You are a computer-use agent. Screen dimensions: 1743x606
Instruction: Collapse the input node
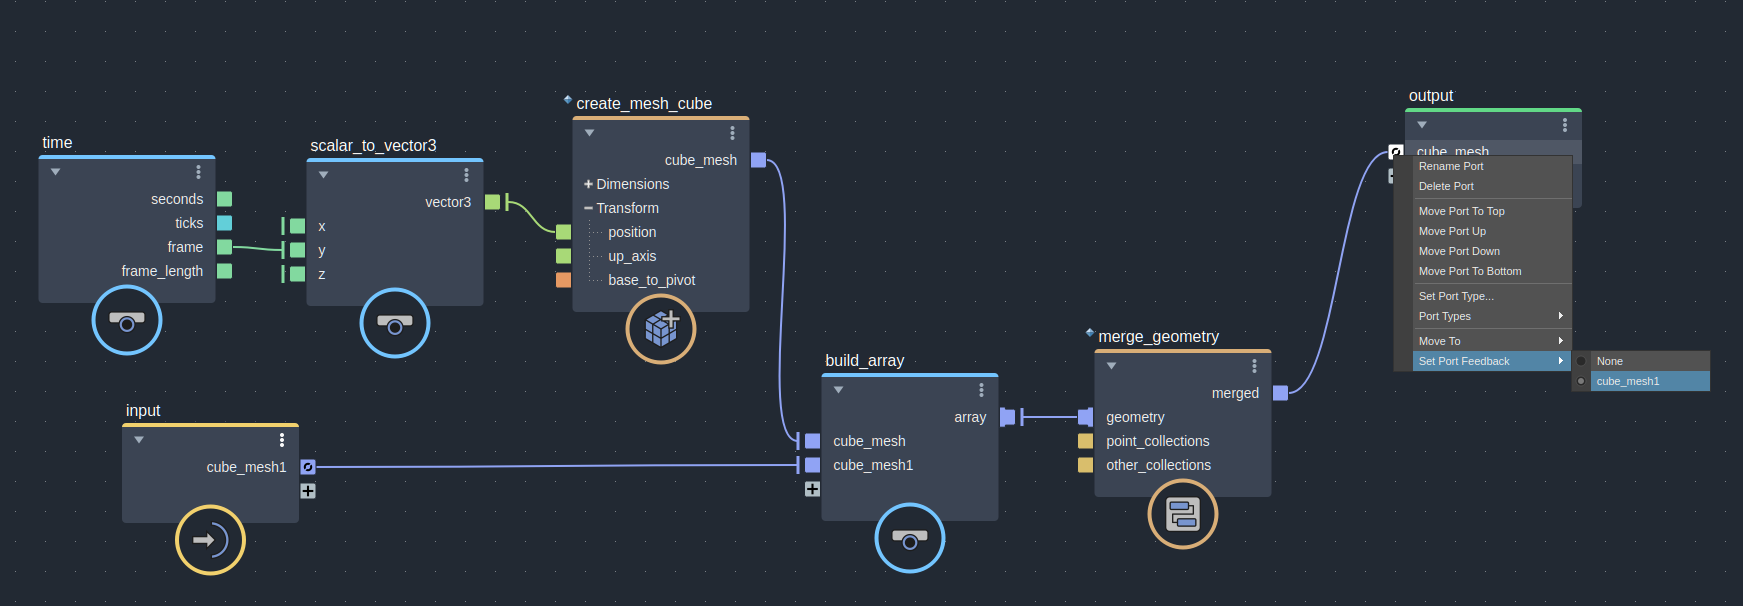click(139, 440)
